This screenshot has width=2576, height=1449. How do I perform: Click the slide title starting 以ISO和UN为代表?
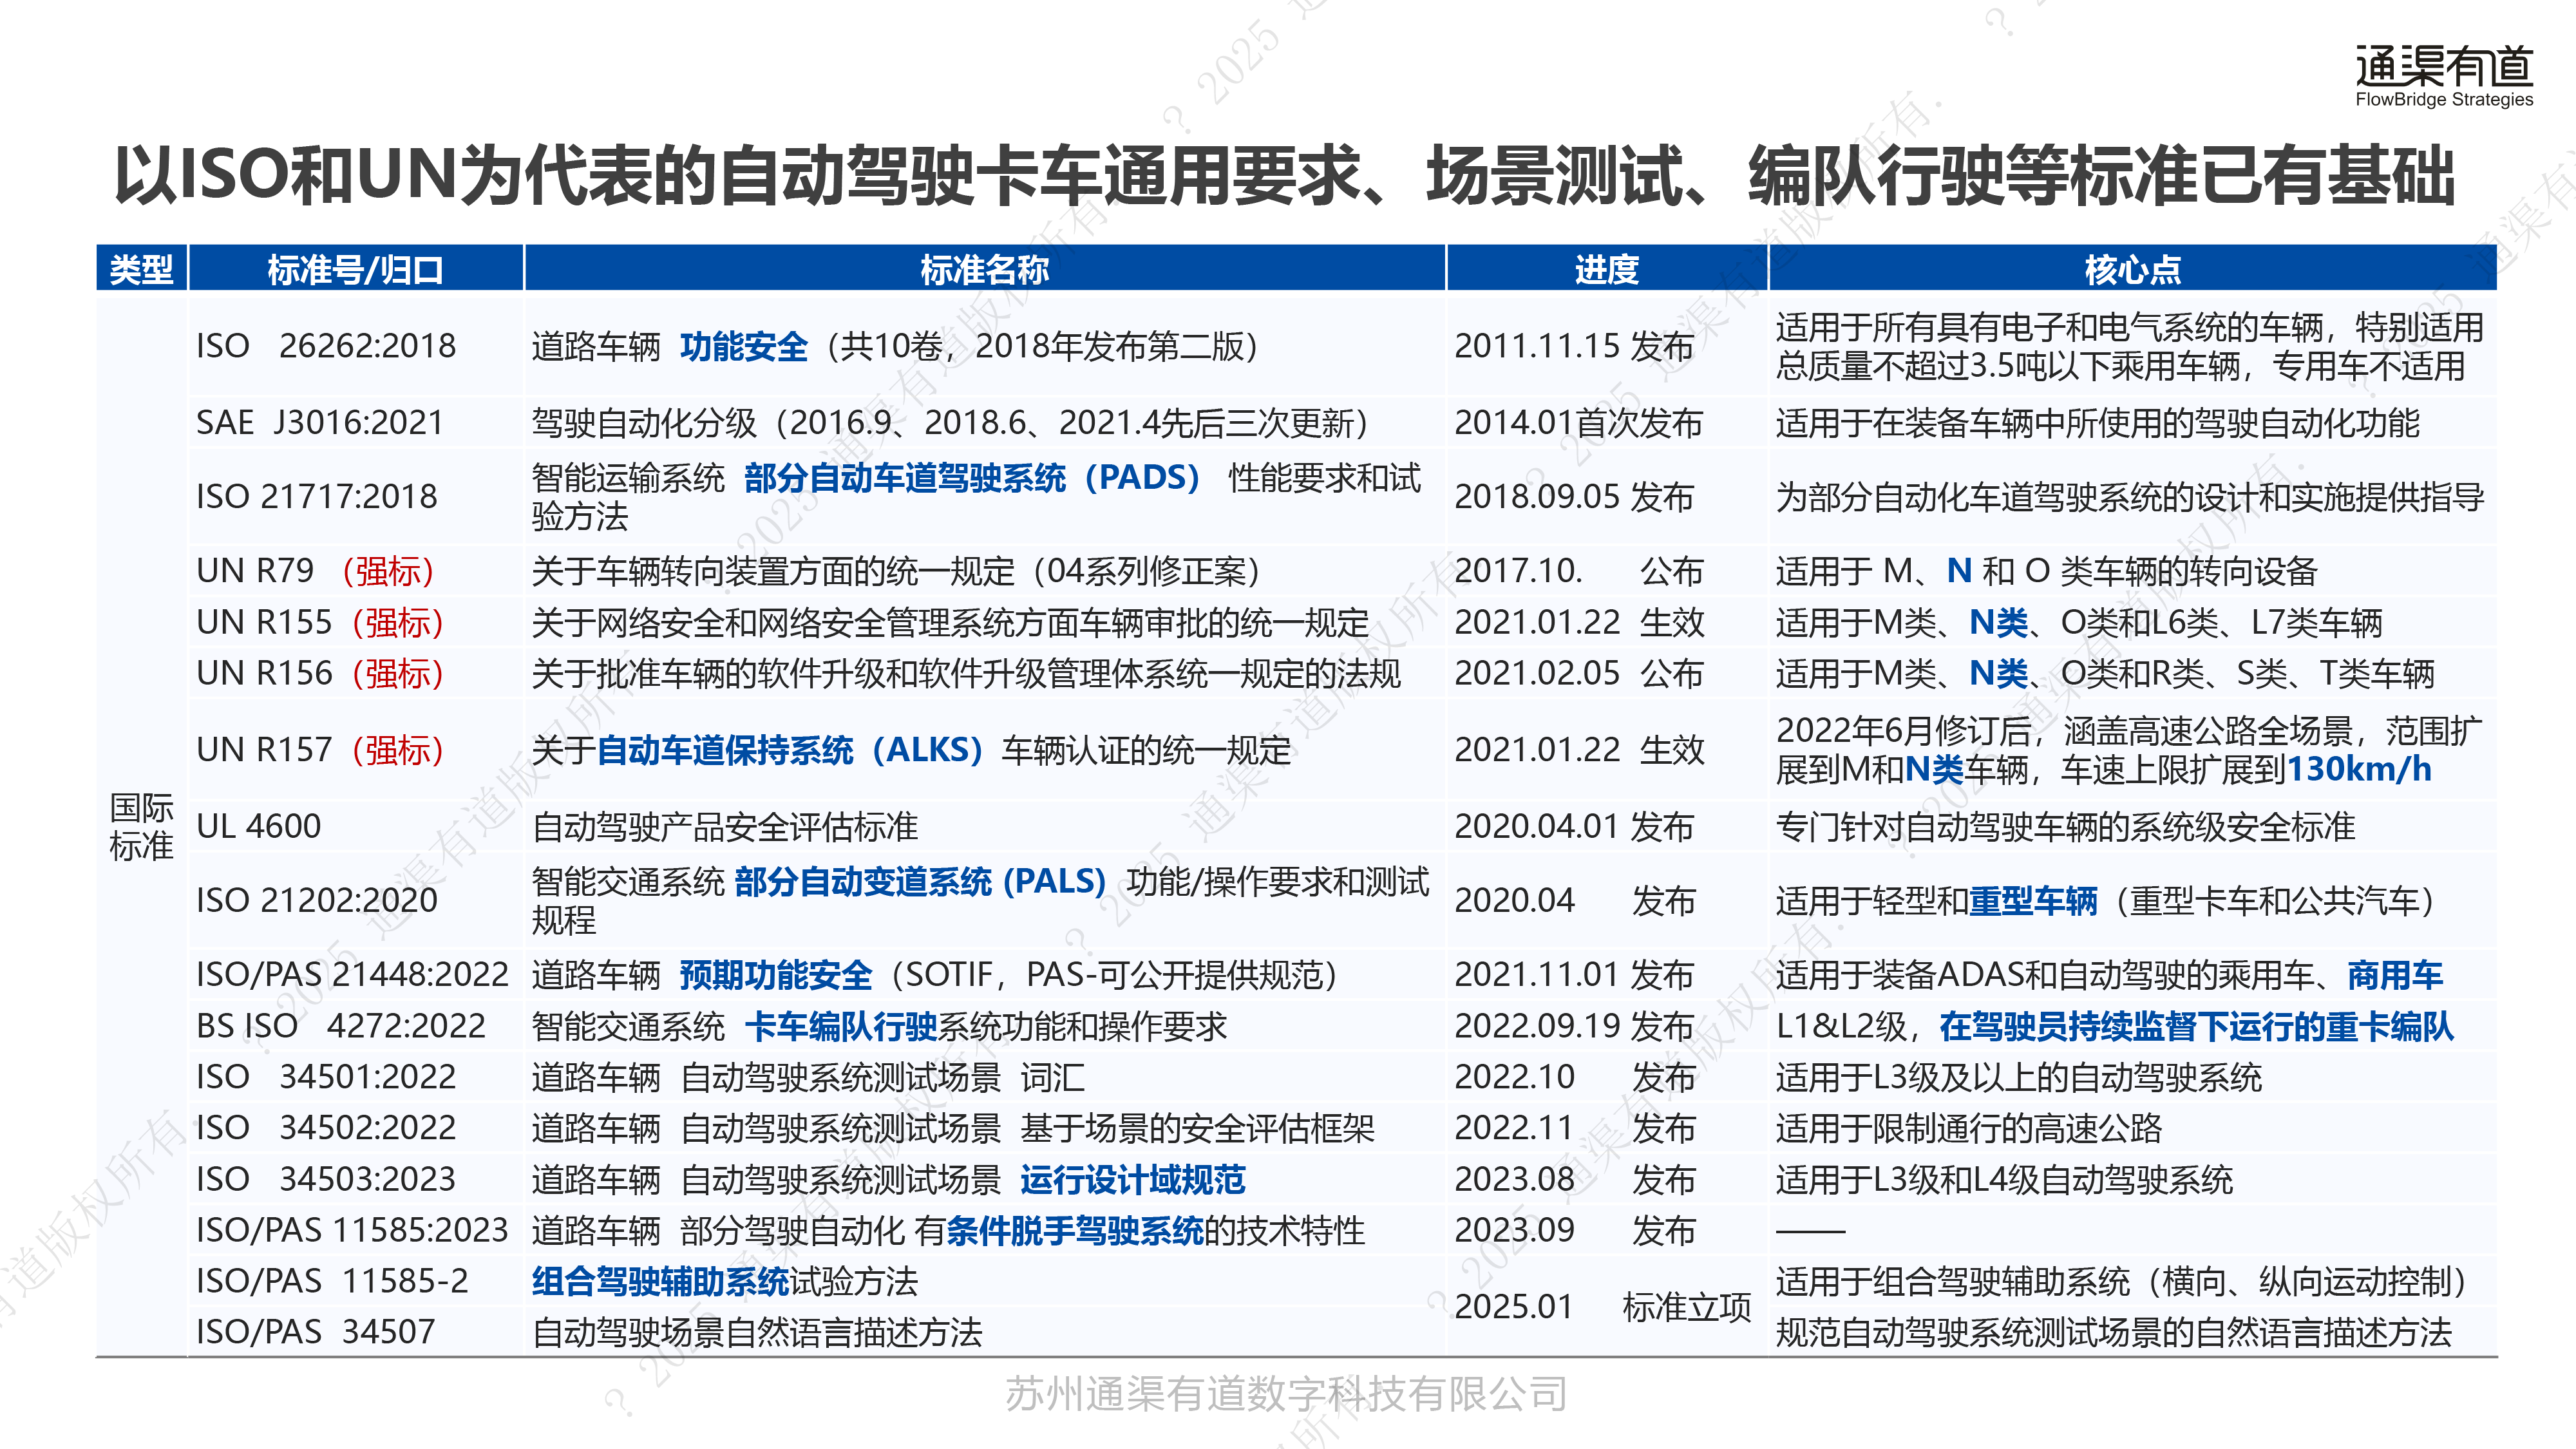click(1285, 175)
